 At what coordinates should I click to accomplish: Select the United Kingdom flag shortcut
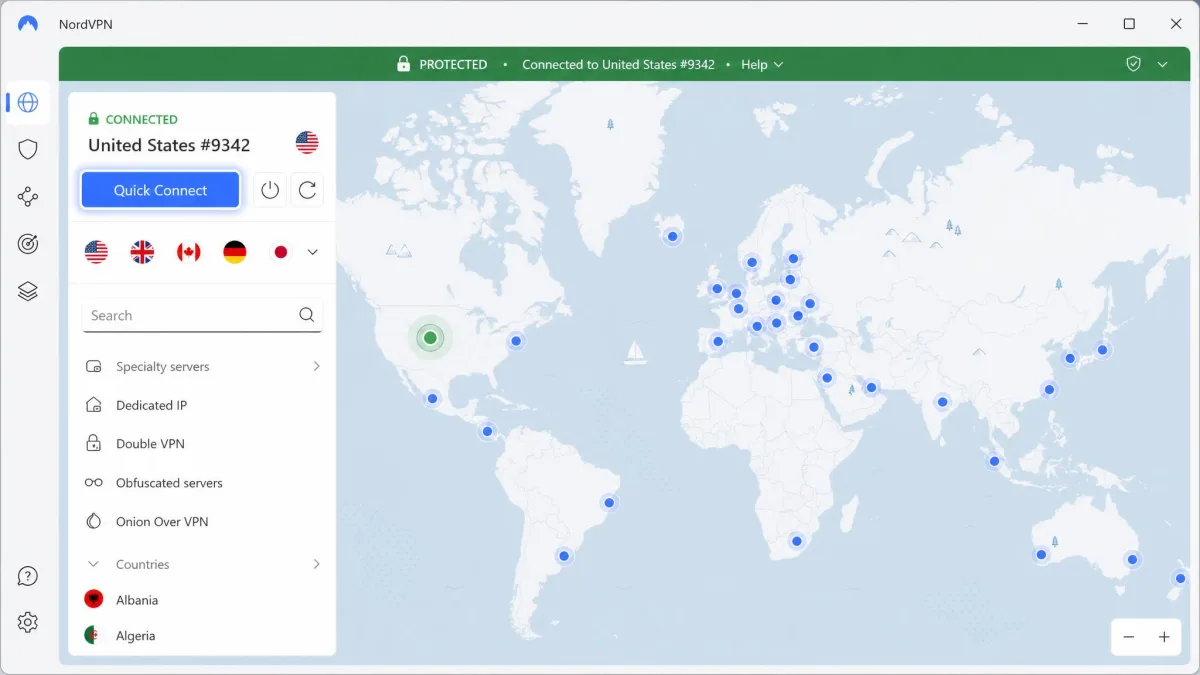pos(142,252)
